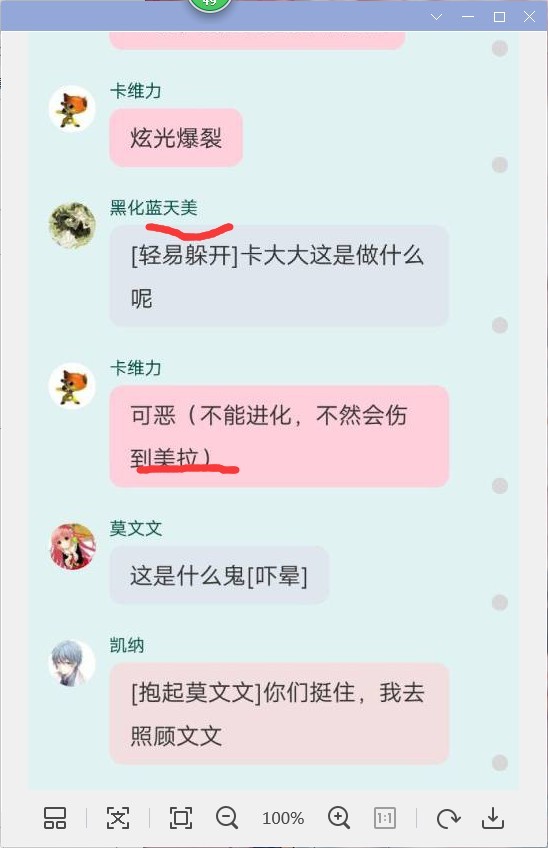Click 黑化蓝天美 user avatar
This screenshot has width=548, height=848.
point(72,225)
